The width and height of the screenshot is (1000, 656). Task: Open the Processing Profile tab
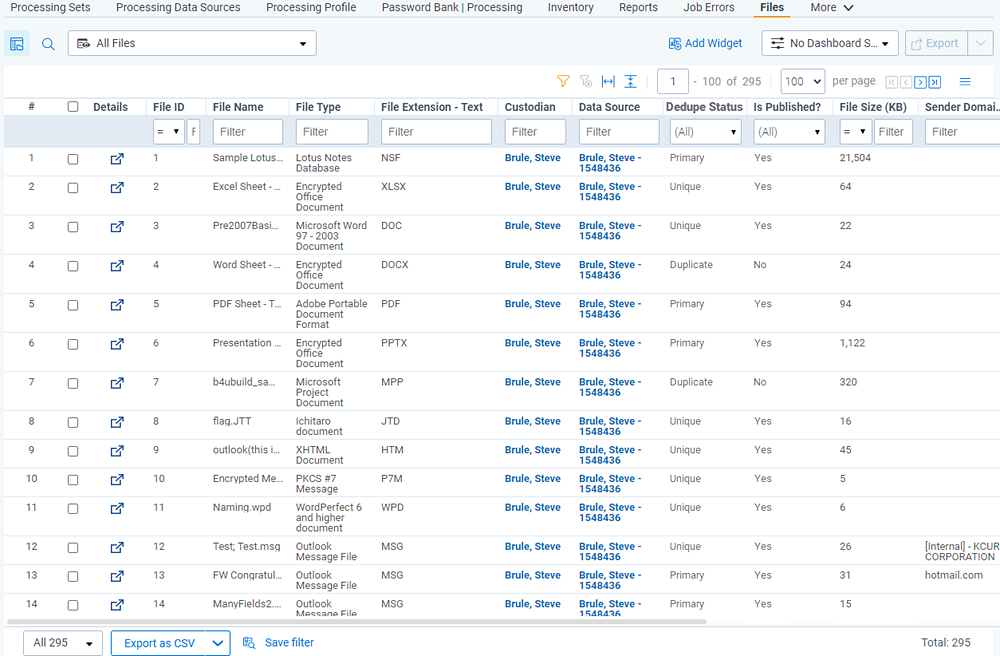click(311, 8)
